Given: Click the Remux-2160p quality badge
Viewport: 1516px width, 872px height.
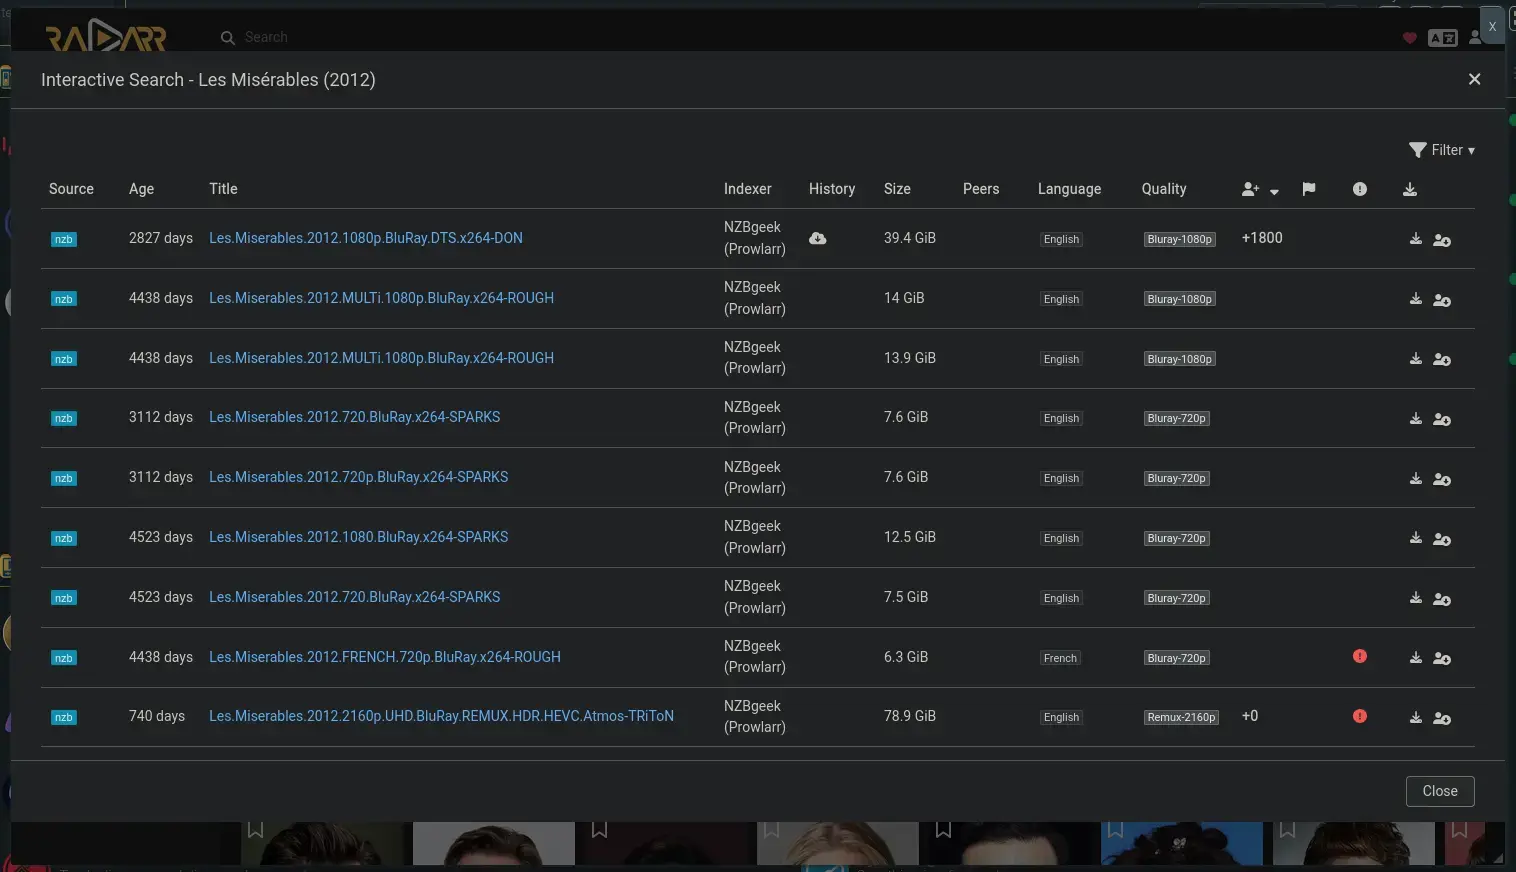Looking at the screenshot, I should (1181, 717).
